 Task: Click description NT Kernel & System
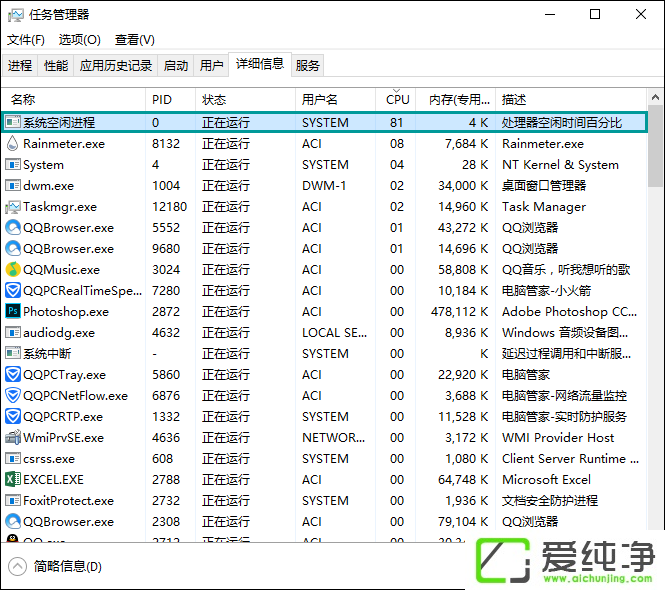click(560, 165)
